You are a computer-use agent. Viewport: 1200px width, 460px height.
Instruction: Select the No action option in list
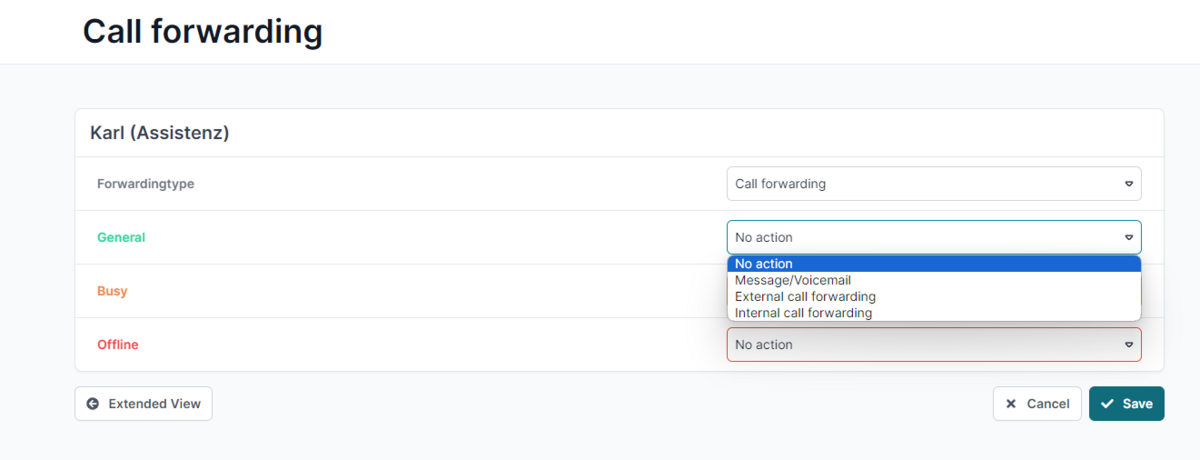pos(934,264)
